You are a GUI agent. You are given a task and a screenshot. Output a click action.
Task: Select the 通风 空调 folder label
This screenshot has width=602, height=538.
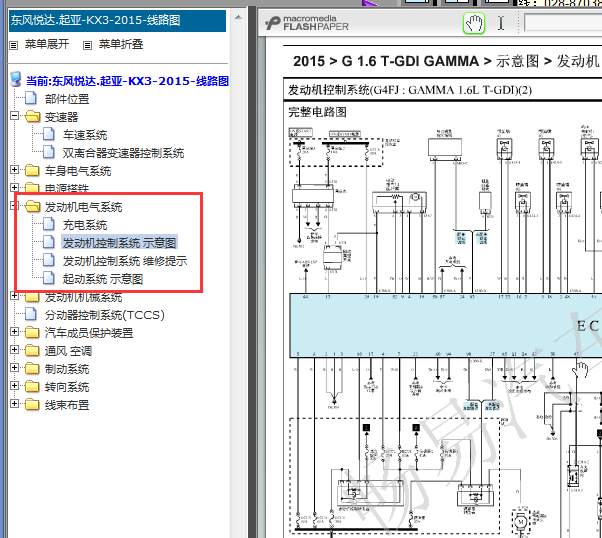68,351
